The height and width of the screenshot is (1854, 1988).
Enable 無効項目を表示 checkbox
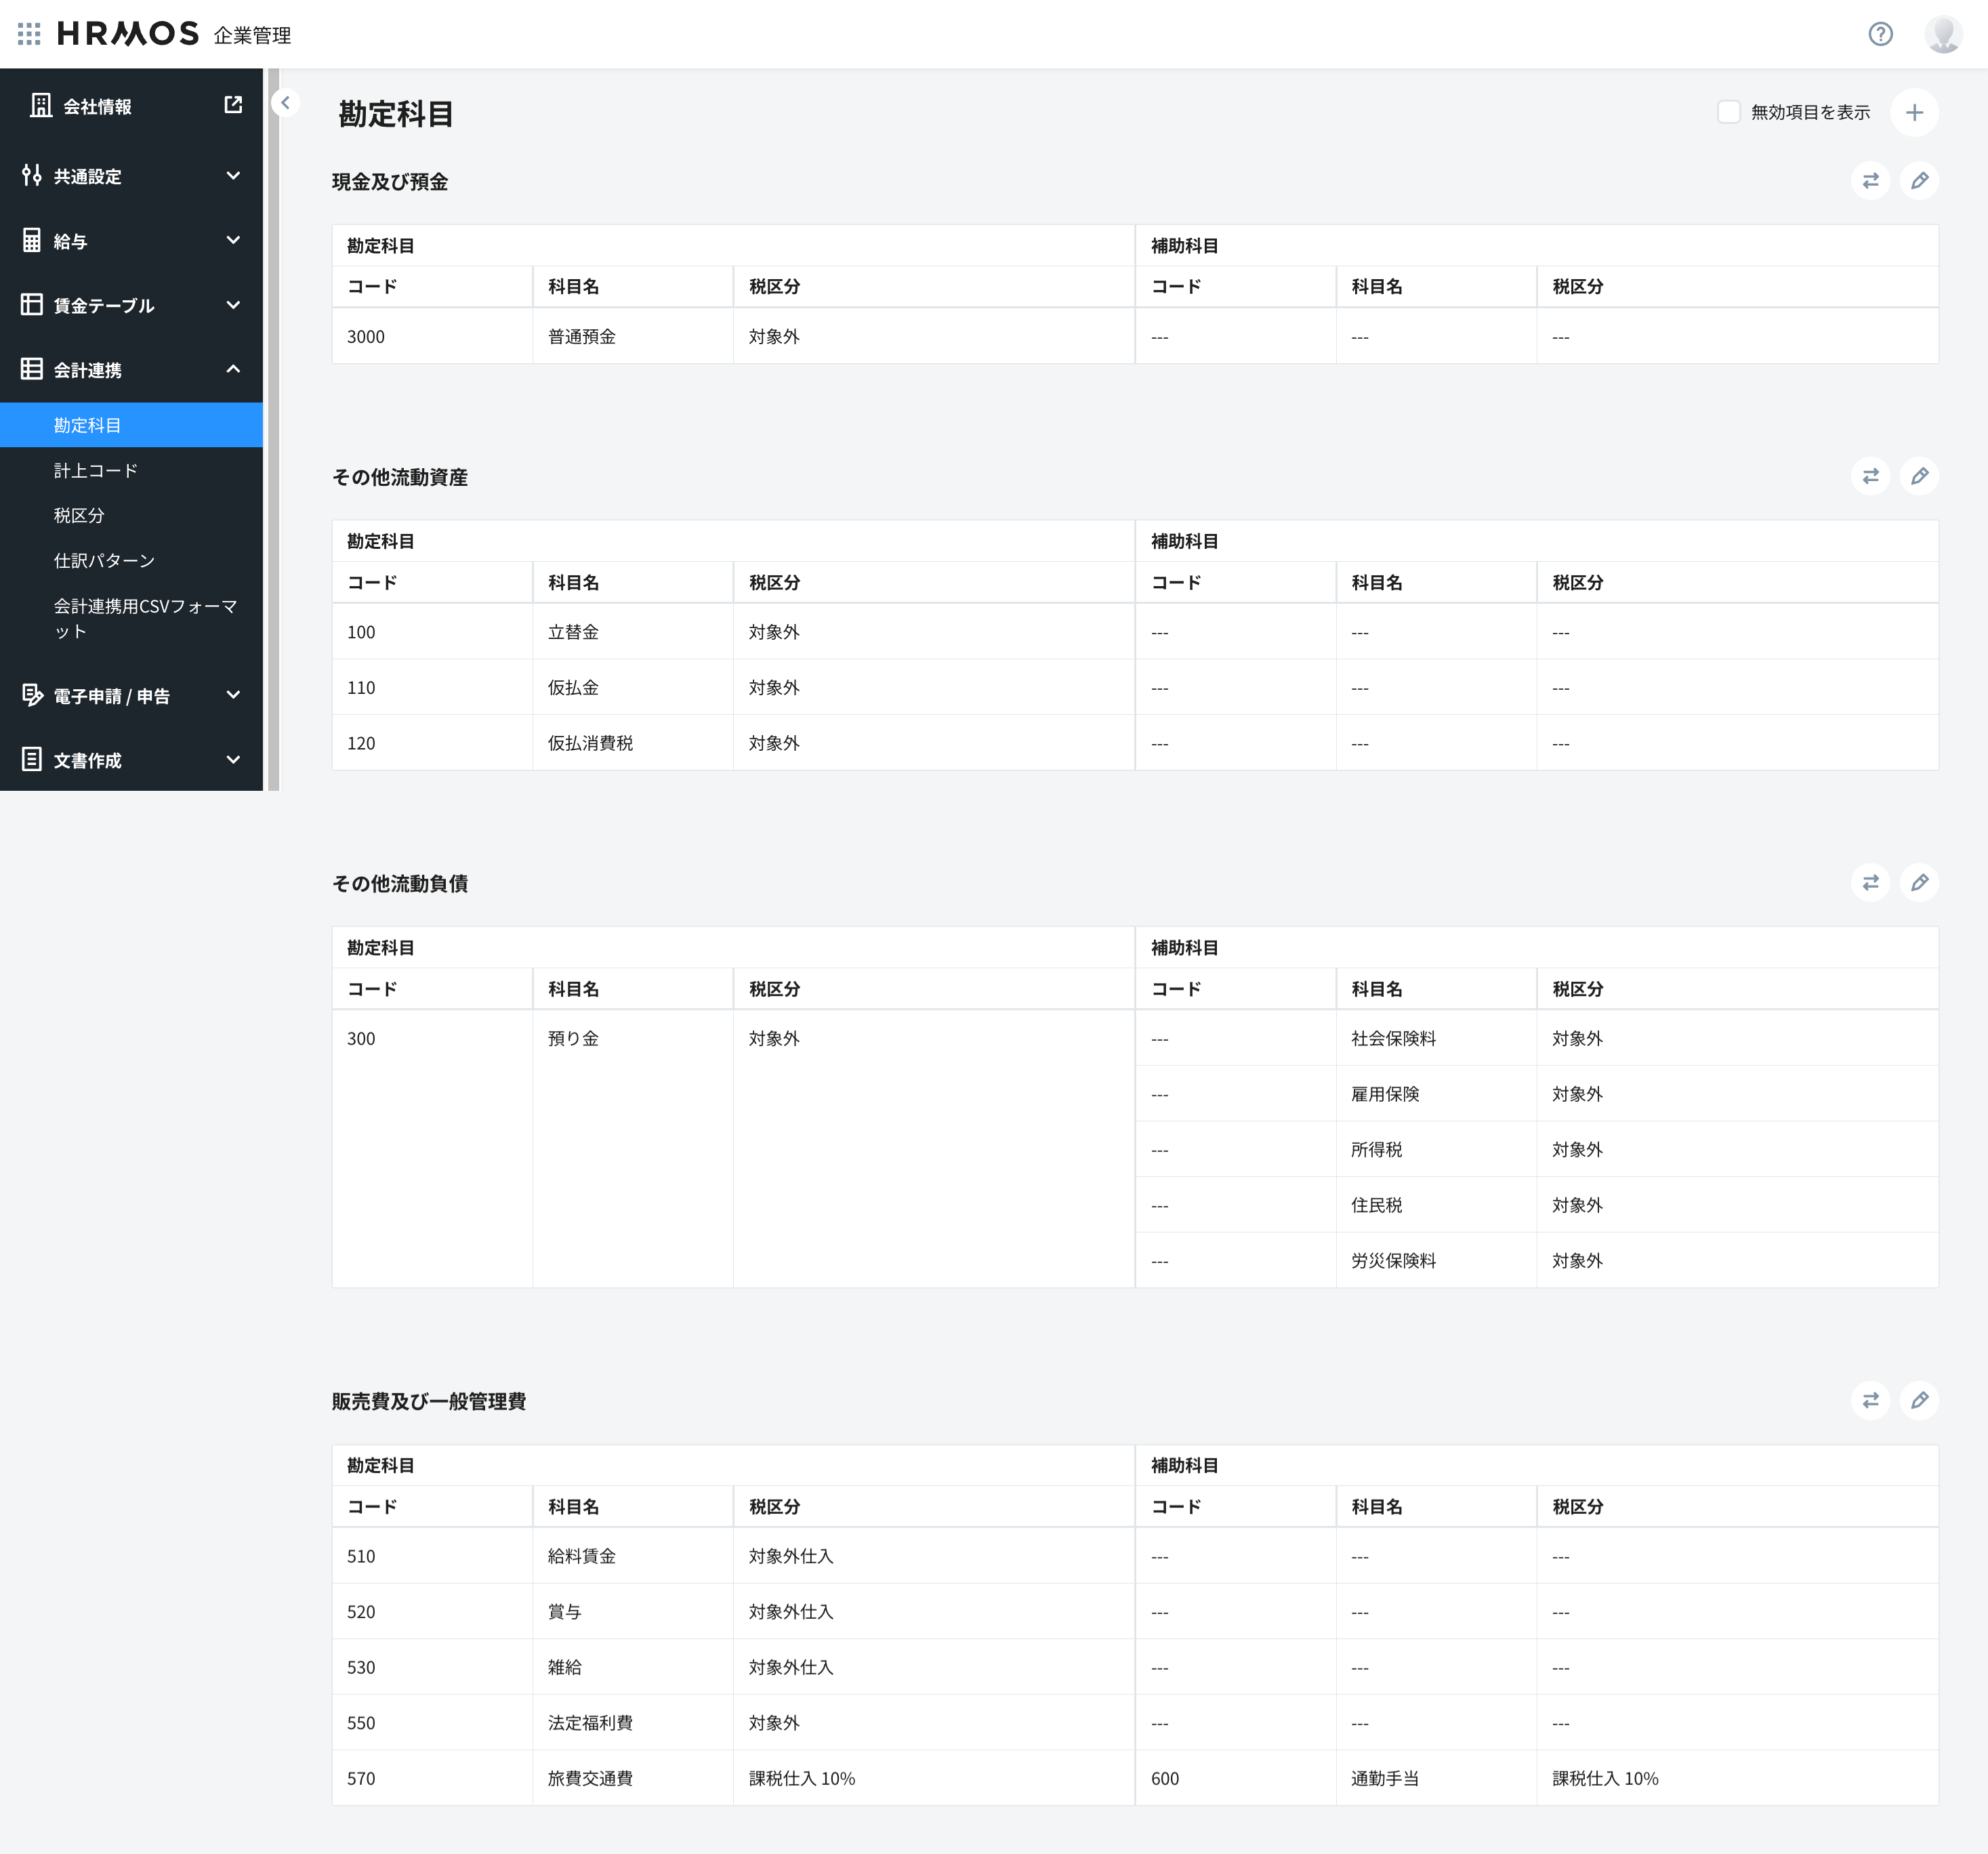click(1728, 112)
